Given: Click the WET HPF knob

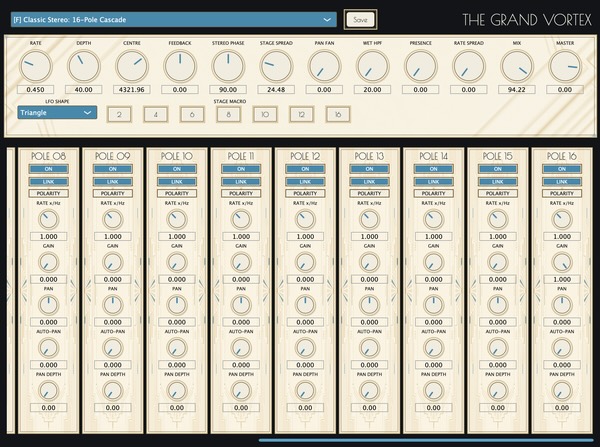Looking at the screenshot, I should point(372,66).
